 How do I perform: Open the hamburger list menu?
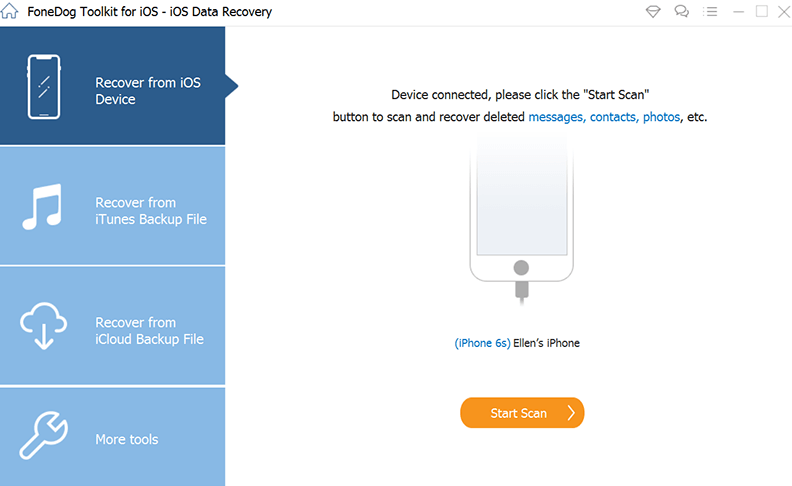click(710, 12)
